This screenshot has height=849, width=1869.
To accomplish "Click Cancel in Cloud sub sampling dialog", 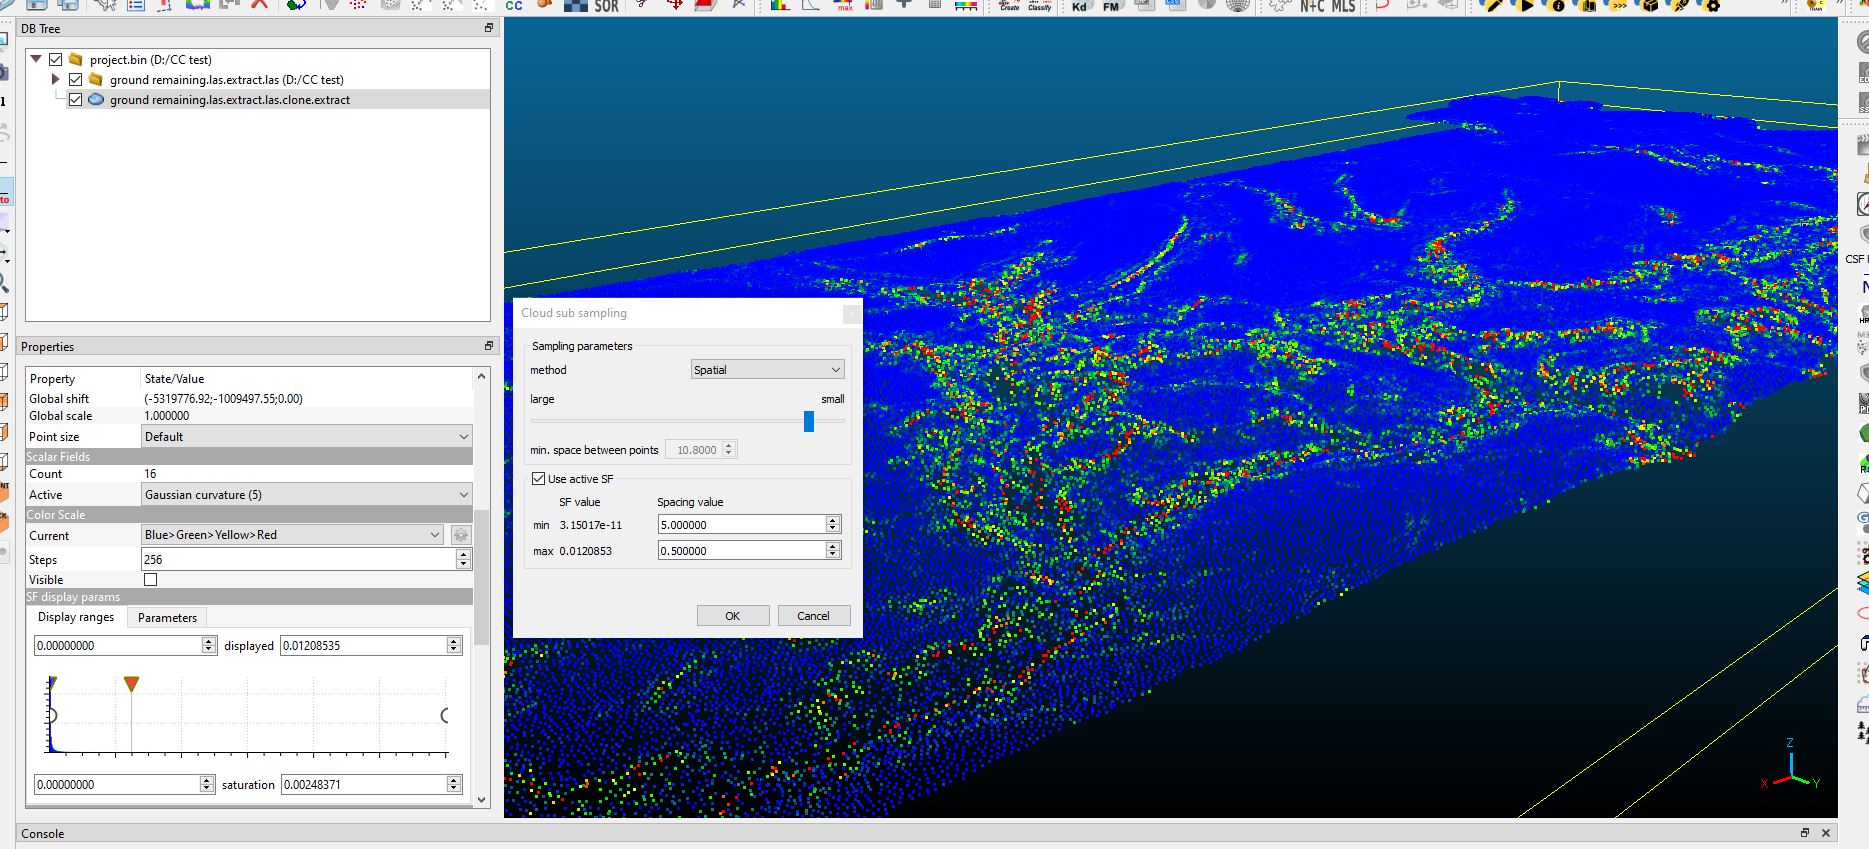I will point(813,616).
